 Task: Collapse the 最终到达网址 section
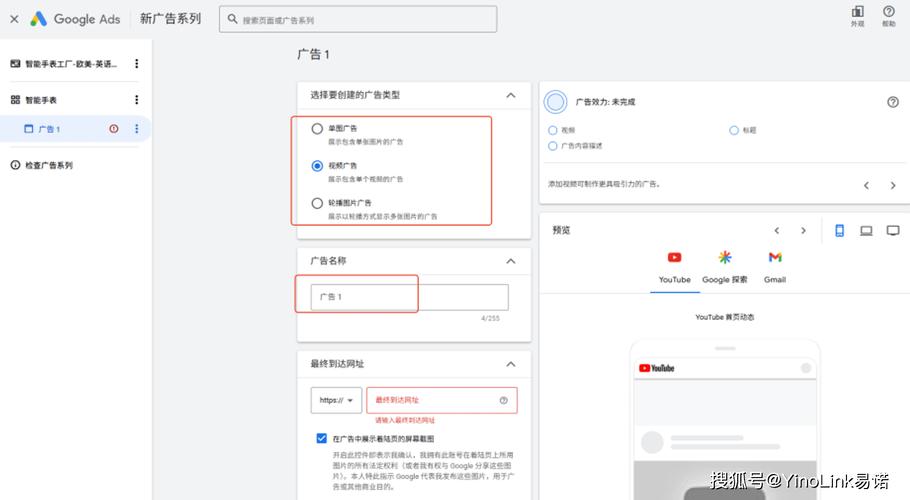point(511,364)
